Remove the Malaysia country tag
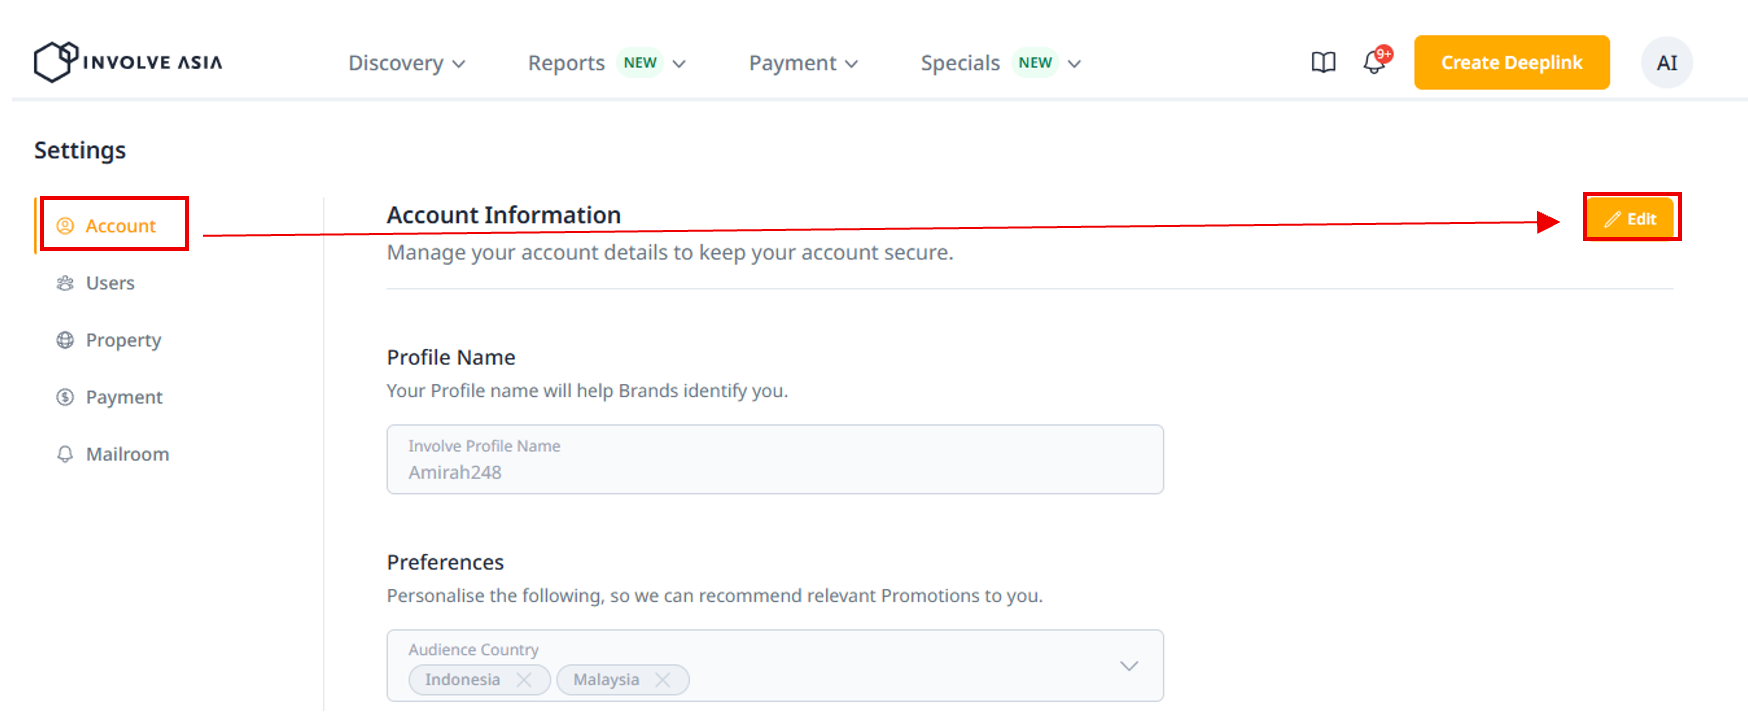Image resolution: width=1748 pixels, height=716 pixels. (x=662, y=680)
